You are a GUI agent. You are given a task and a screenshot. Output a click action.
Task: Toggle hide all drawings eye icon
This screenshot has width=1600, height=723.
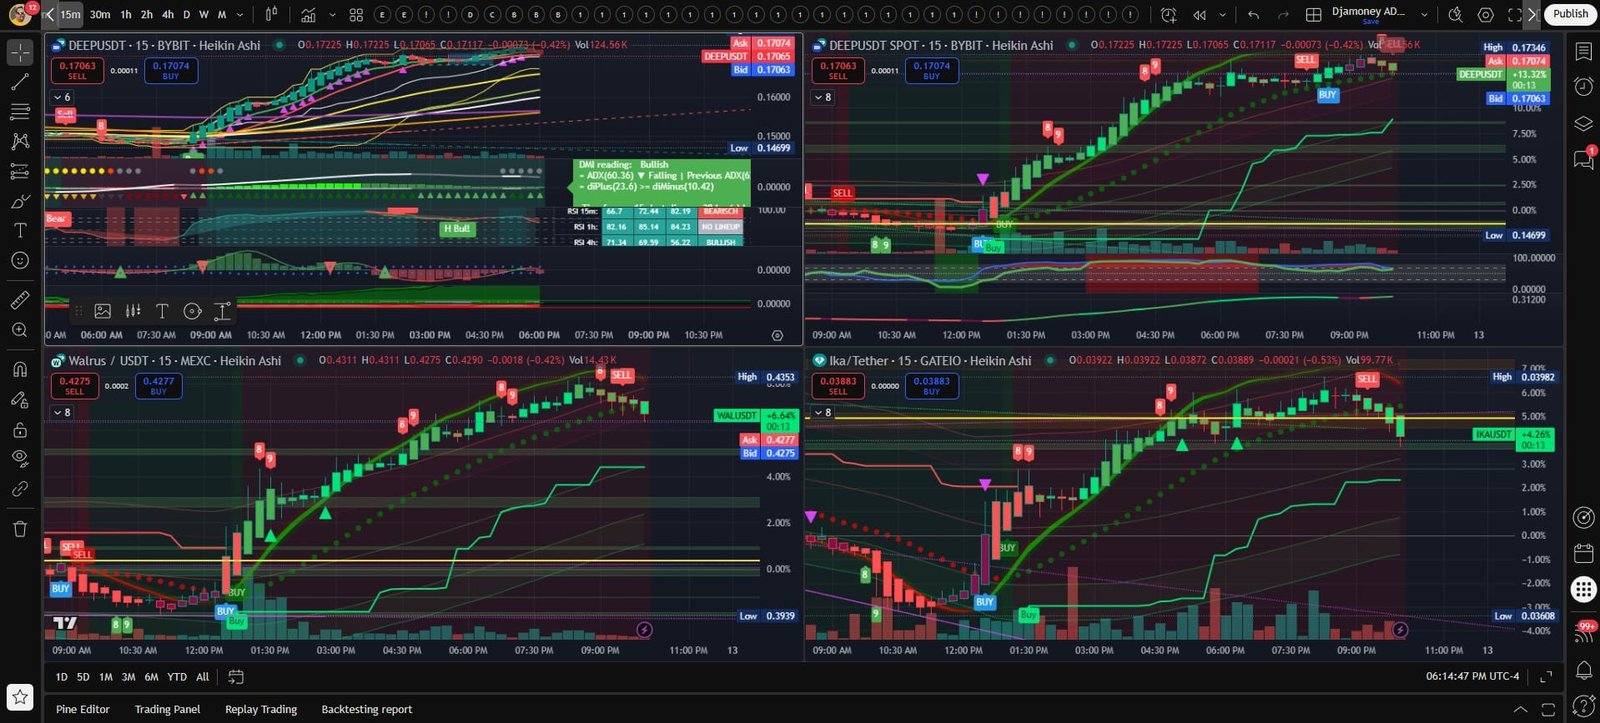click(20, 458)
